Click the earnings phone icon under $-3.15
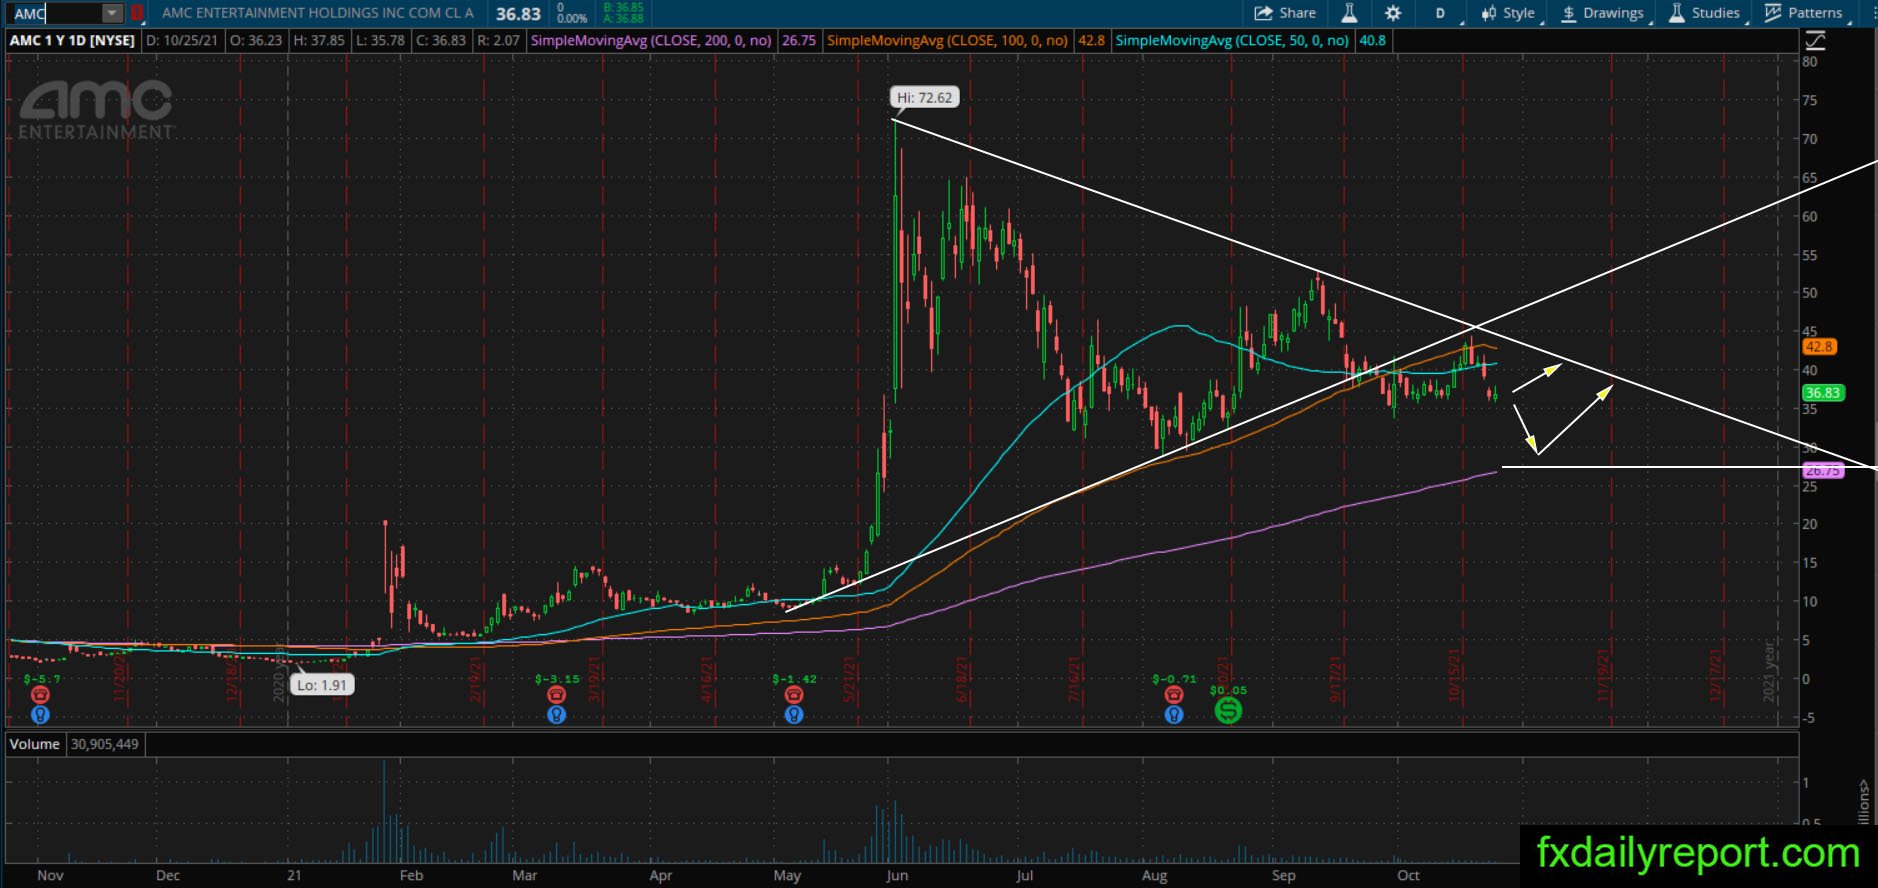Image resolution: width=1878 pixels, height=888 pixels. point(557,695)
